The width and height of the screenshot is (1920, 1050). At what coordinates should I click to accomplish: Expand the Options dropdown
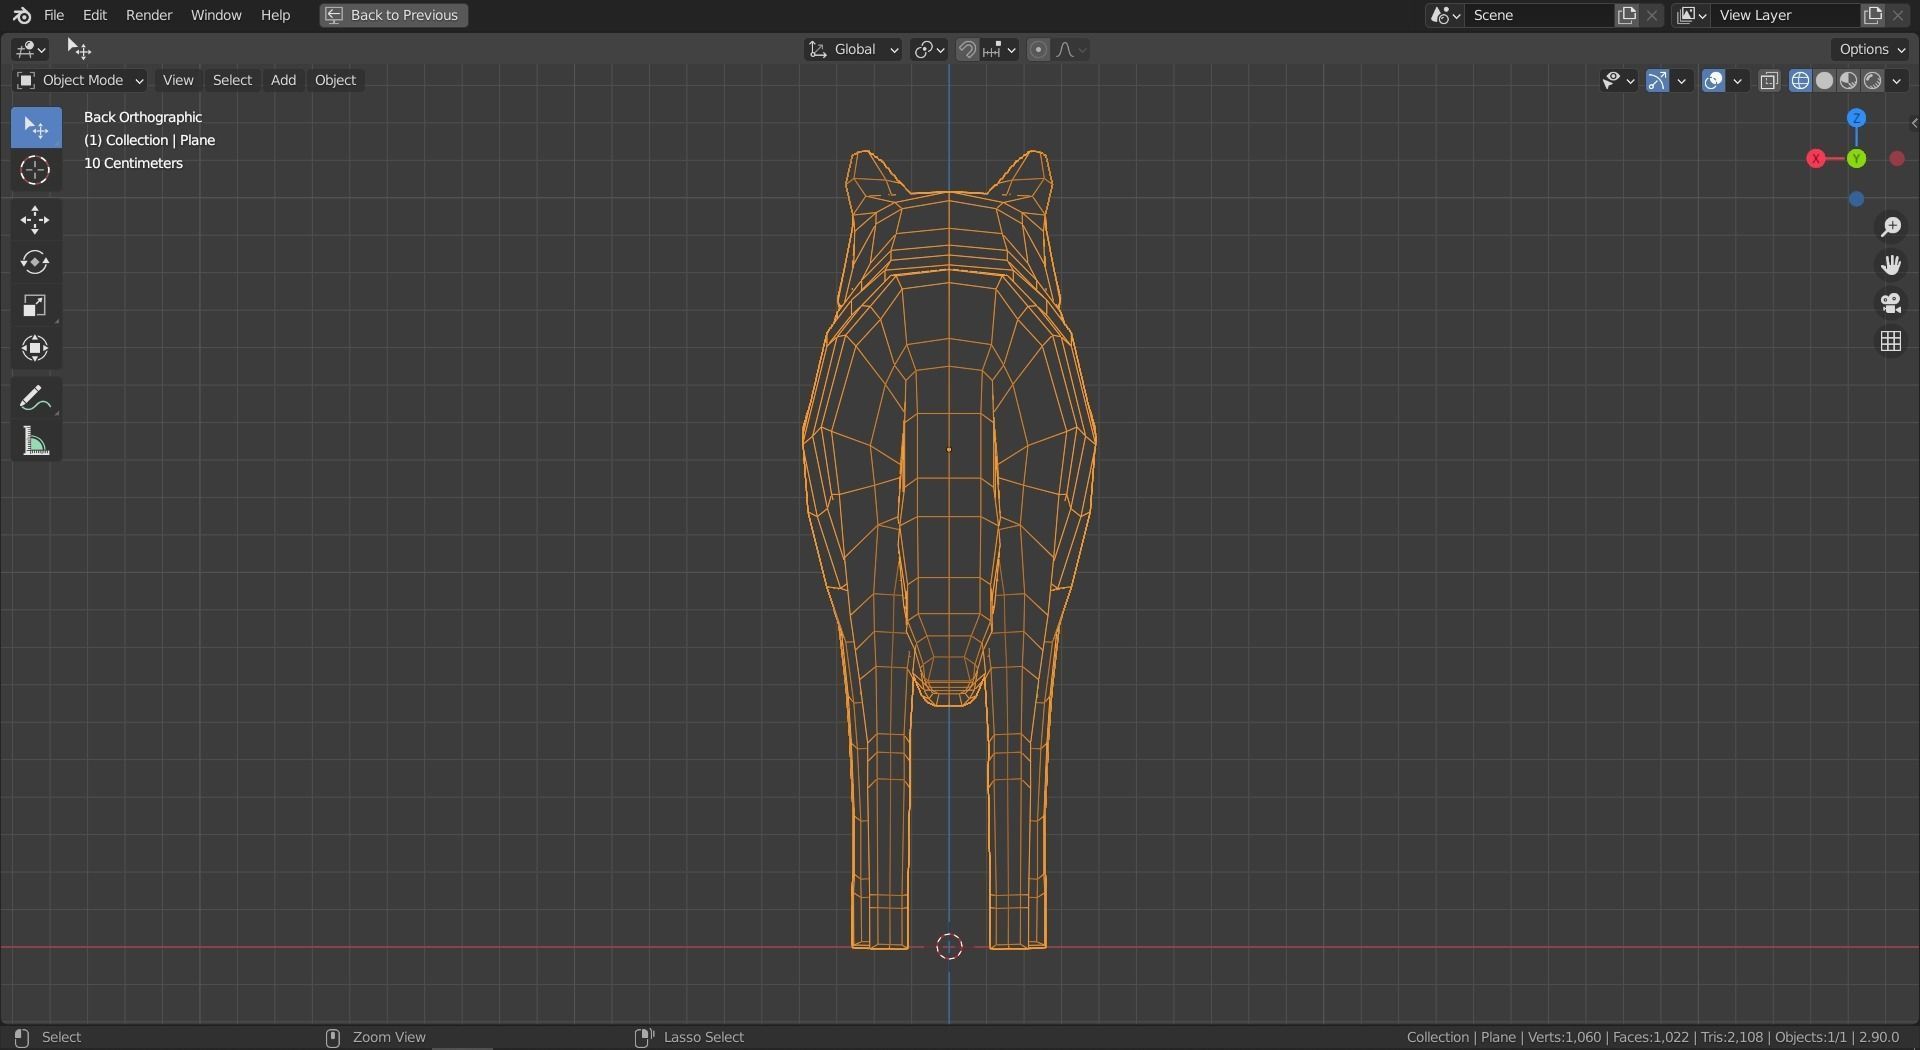click(x=1872, y=49)
